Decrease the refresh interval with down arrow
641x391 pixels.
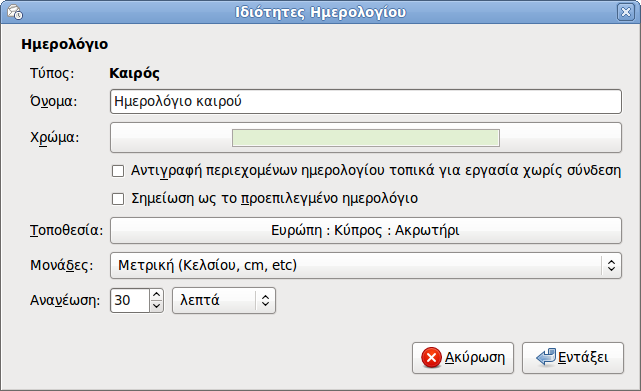[157, 306]
